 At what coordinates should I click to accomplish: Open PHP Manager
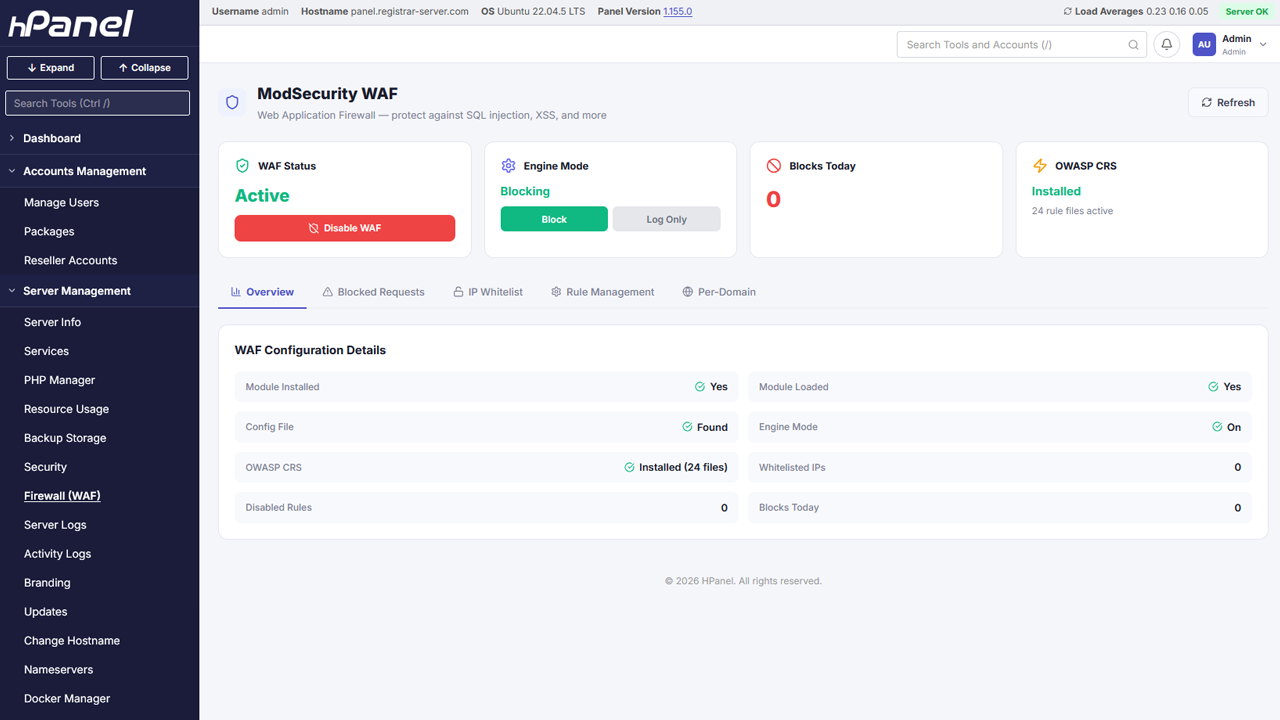tap(60, 380)
